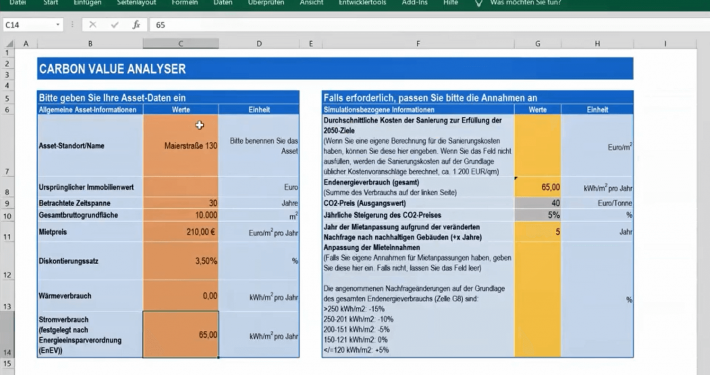
Task: Select the Diskontierungssatz value 3,50%
Action: pyautogui.click(x=181, y=261)
